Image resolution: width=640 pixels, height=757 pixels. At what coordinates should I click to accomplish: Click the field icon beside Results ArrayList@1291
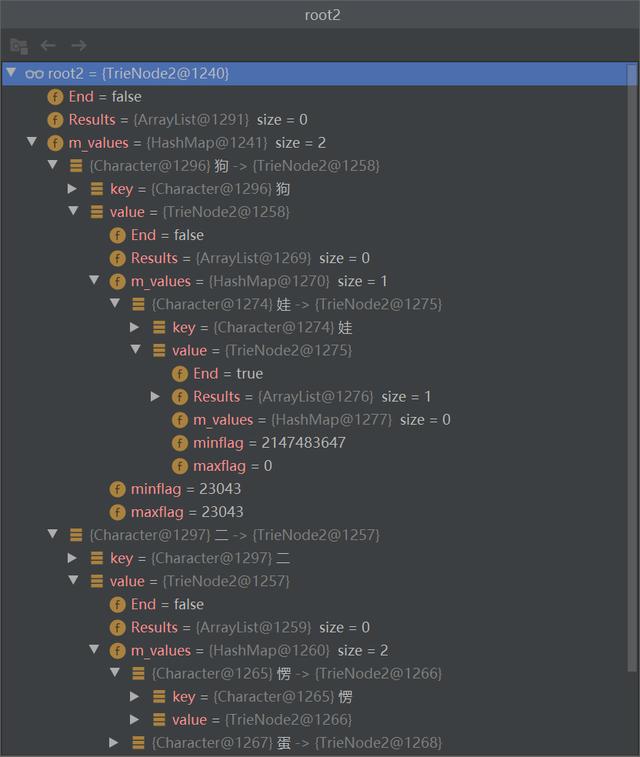tap(56, 120)
